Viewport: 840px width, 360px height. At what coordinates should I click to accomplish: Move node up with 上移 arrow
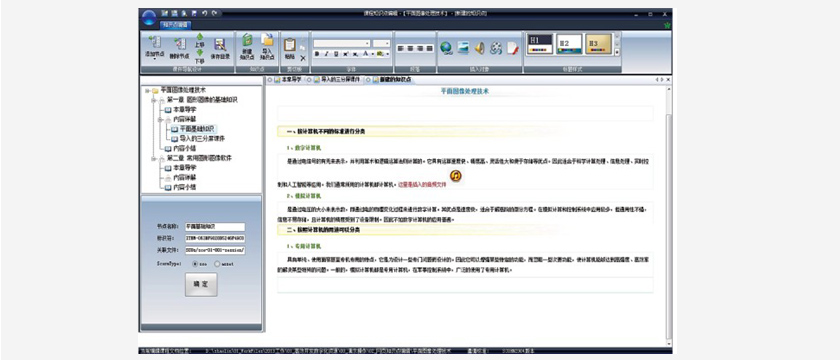pyautogui.click(x=199, y=38)
